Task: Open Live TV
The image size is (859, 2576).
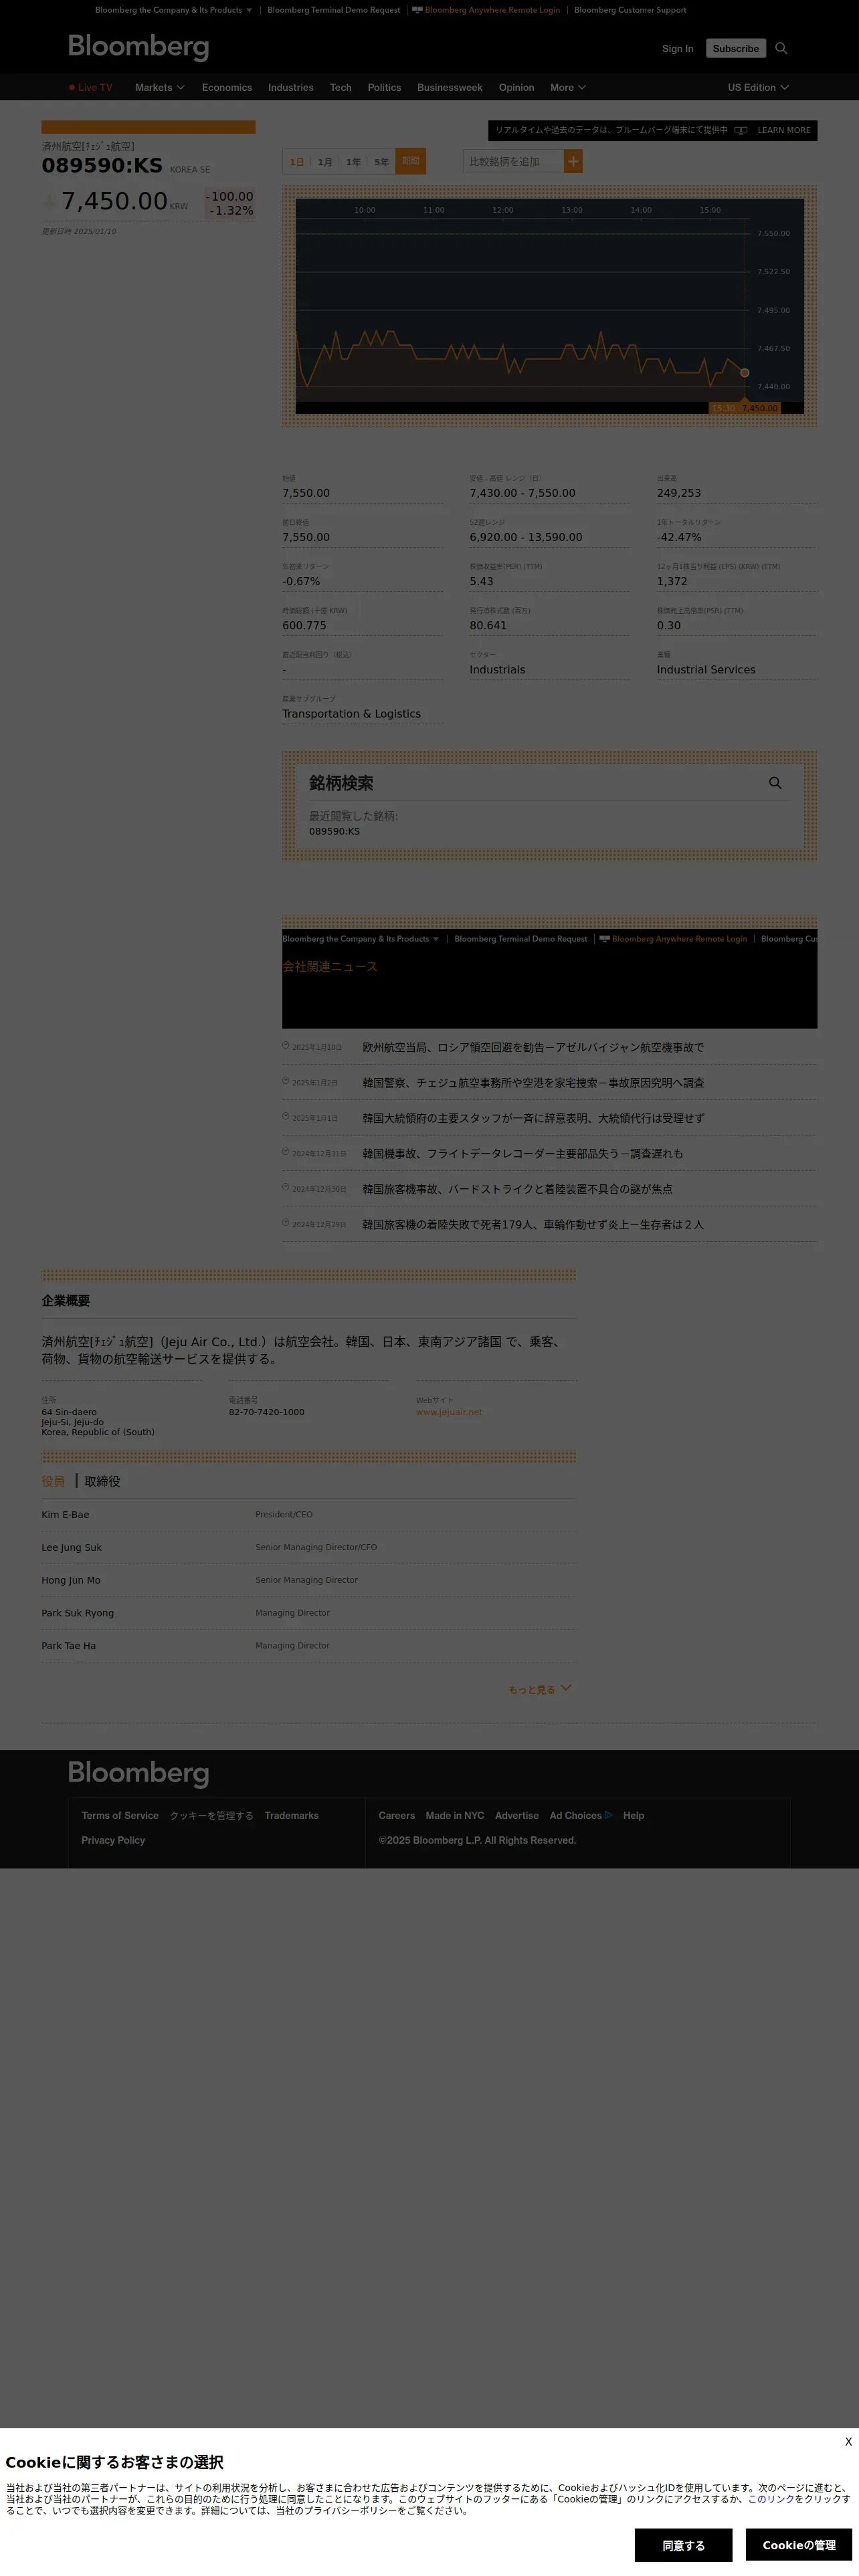Action: 91,87
